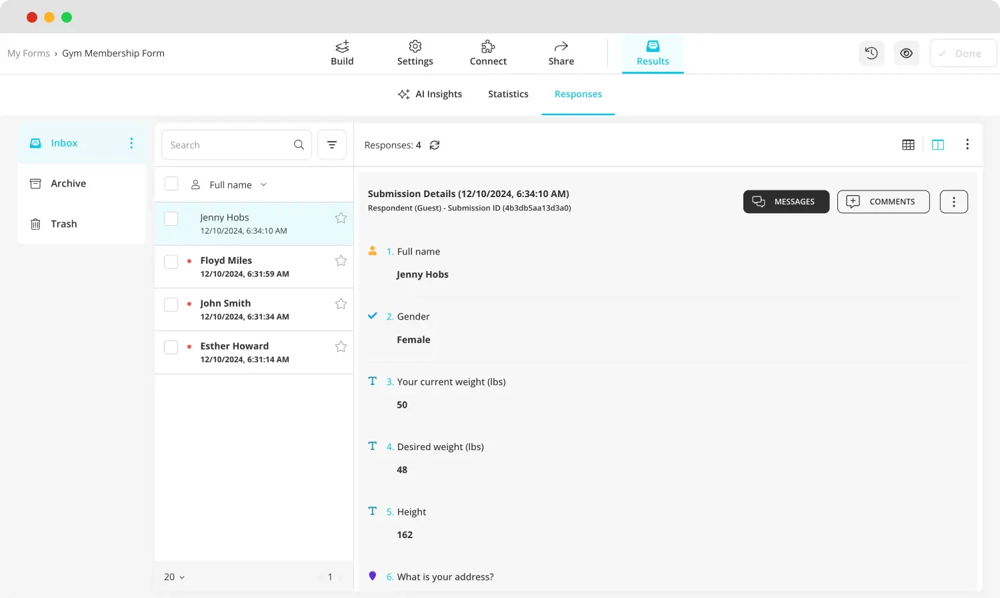Refresh the responses count
The image size is (1000, 598).
pyautogui.click(x=435, y=145)
